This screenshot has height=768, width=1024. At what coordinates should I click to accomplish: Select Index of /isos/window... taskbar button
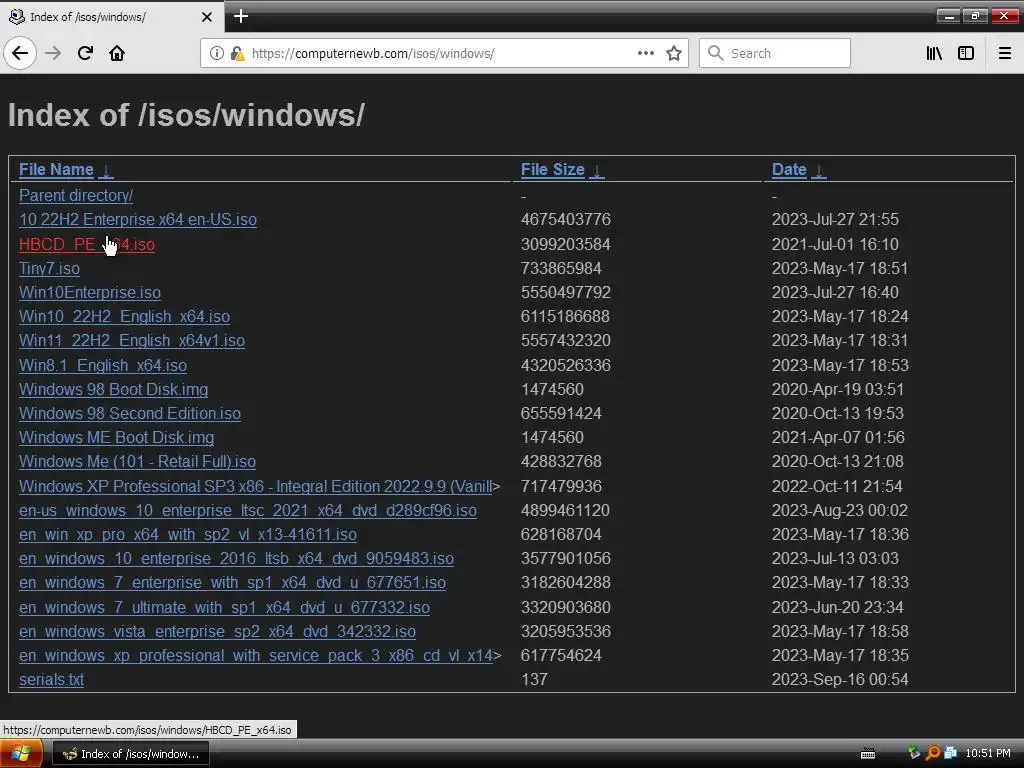(x=131, y=754)
